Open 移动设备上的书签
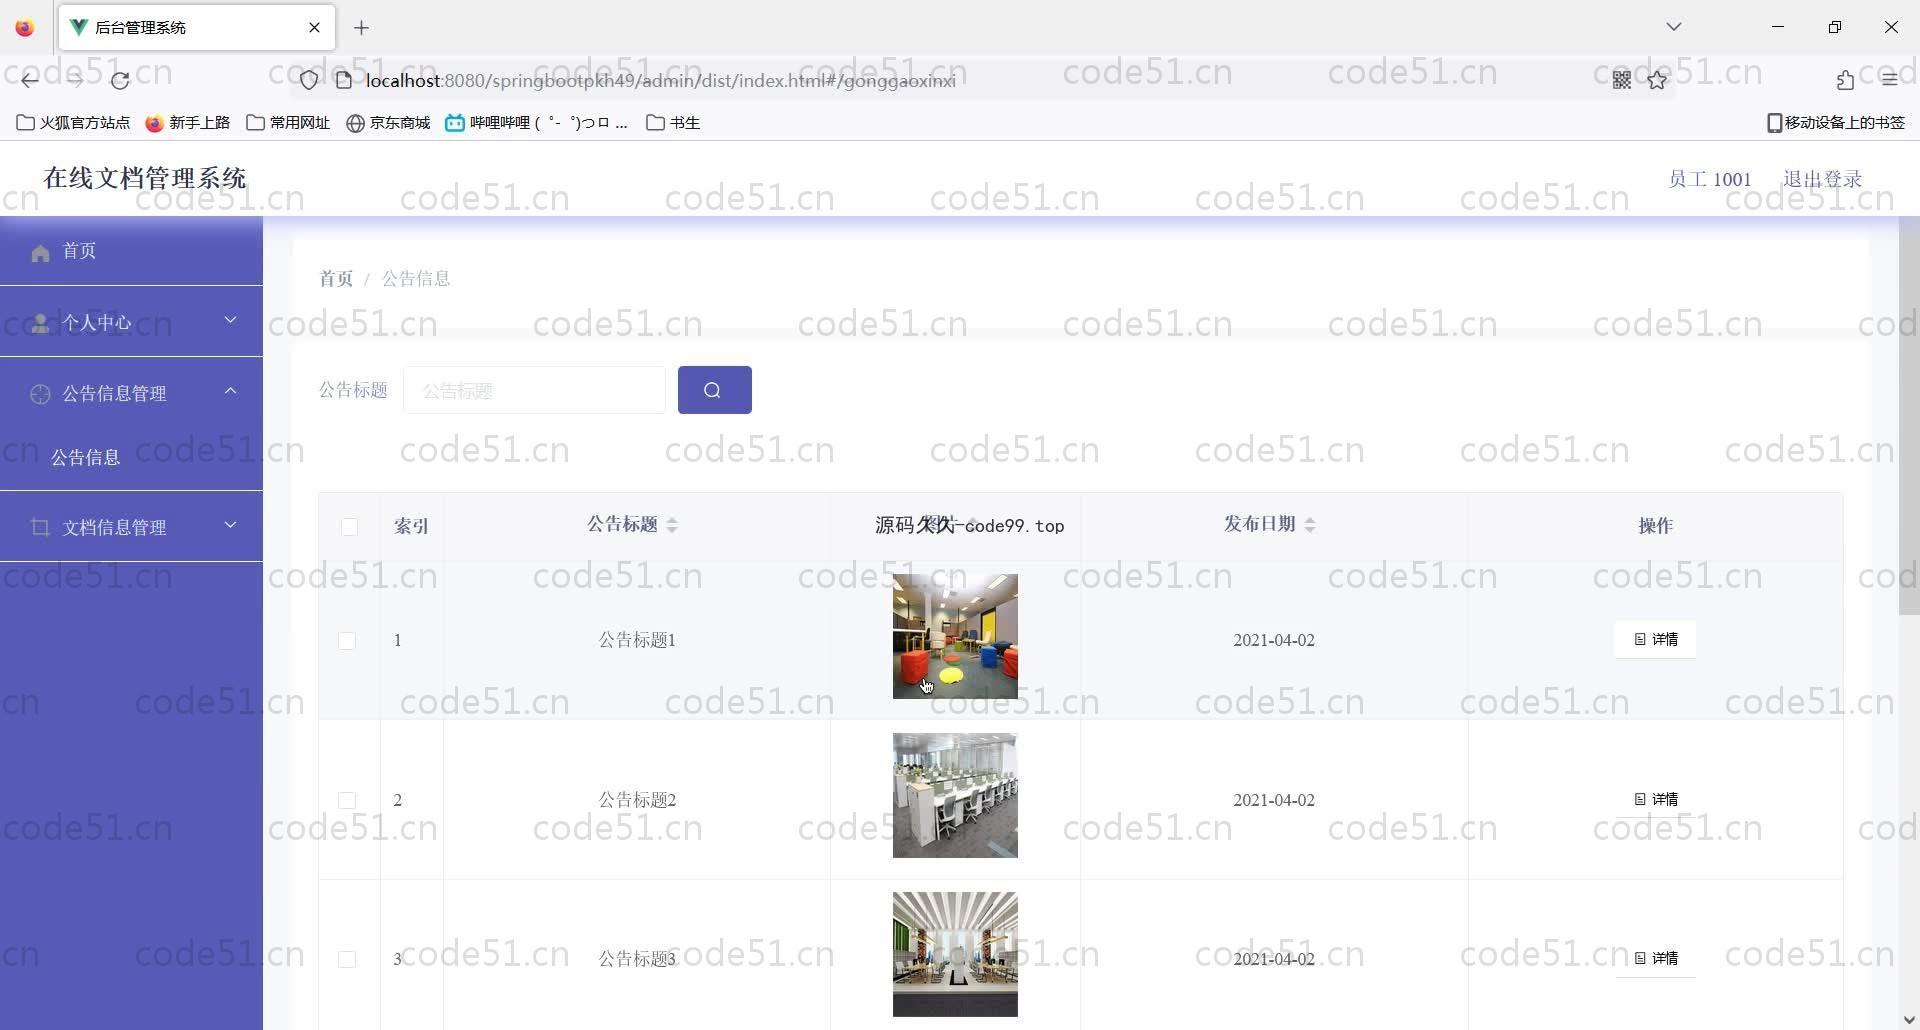Viewport: 1920px width, 1030px height. pos(1836,122)
